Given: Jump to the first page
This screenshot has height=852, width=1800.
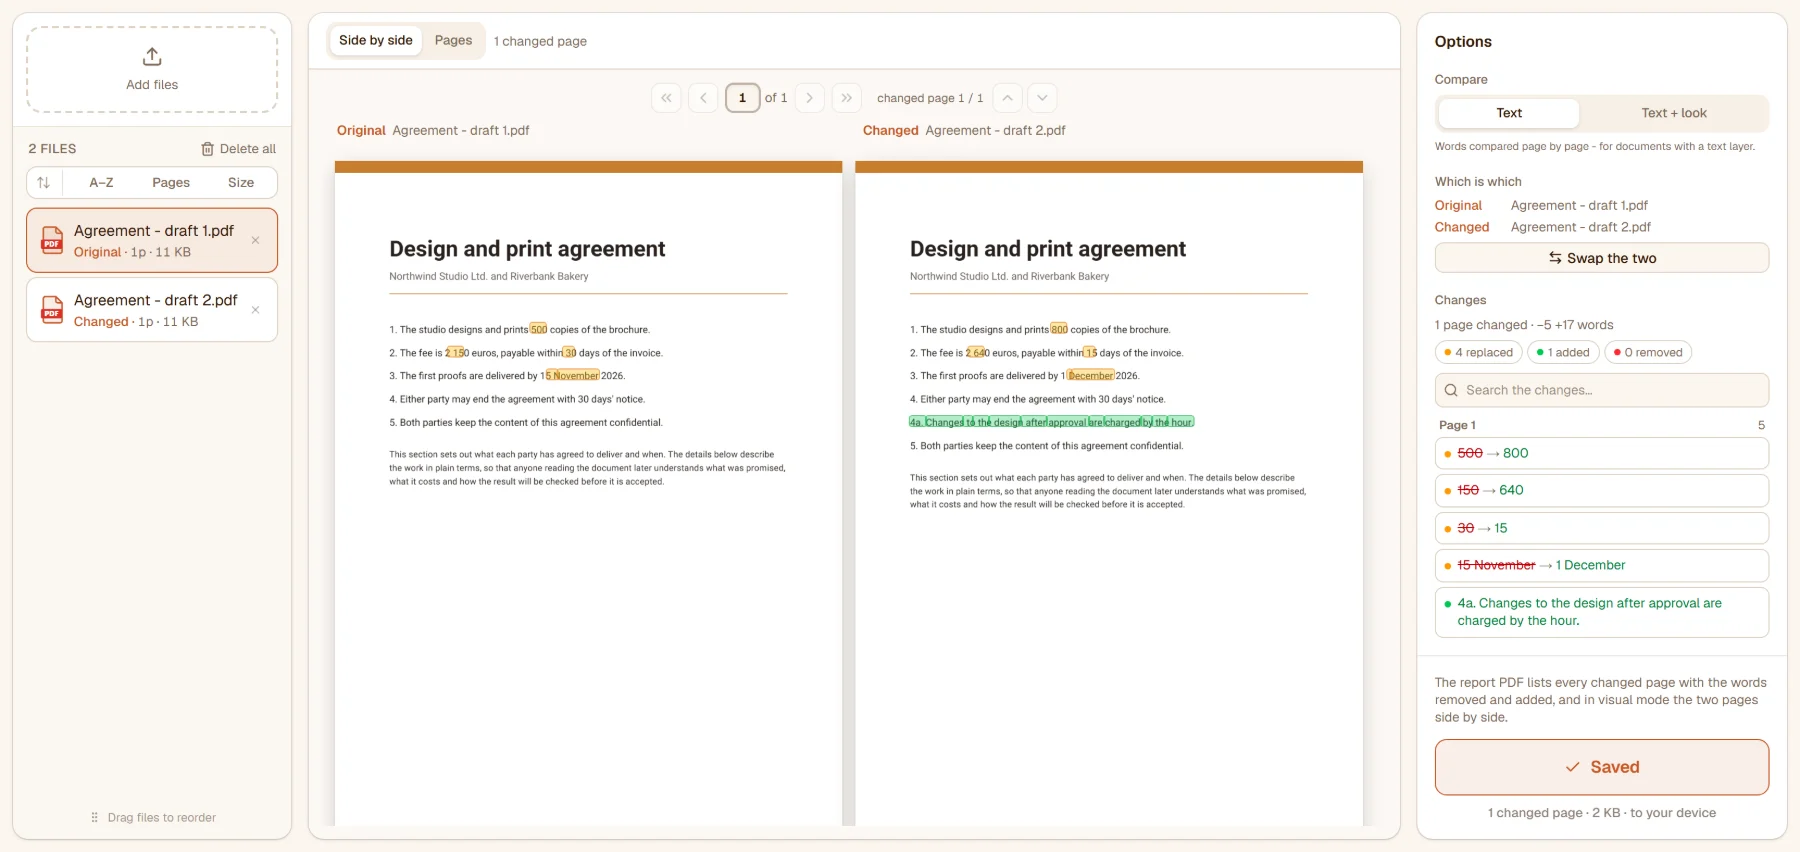Looking at the screenshot, I should [666, 98].
